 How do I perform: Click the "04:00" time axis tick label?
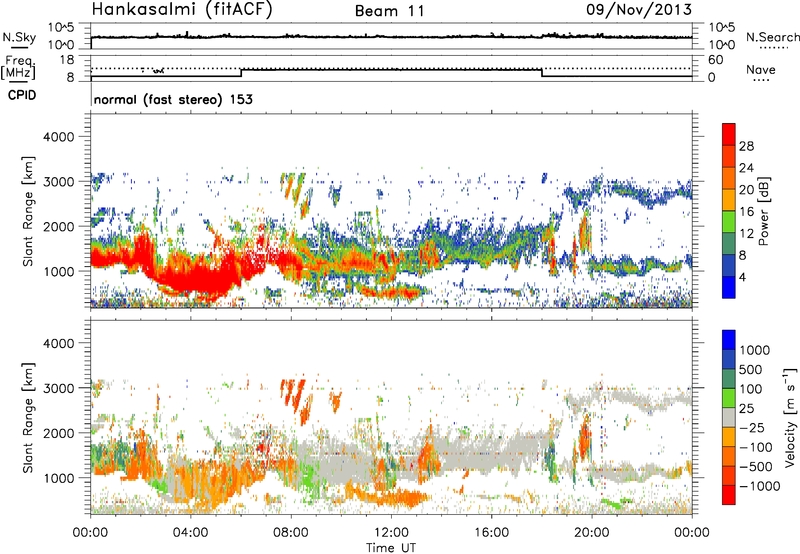click(190, 533)
